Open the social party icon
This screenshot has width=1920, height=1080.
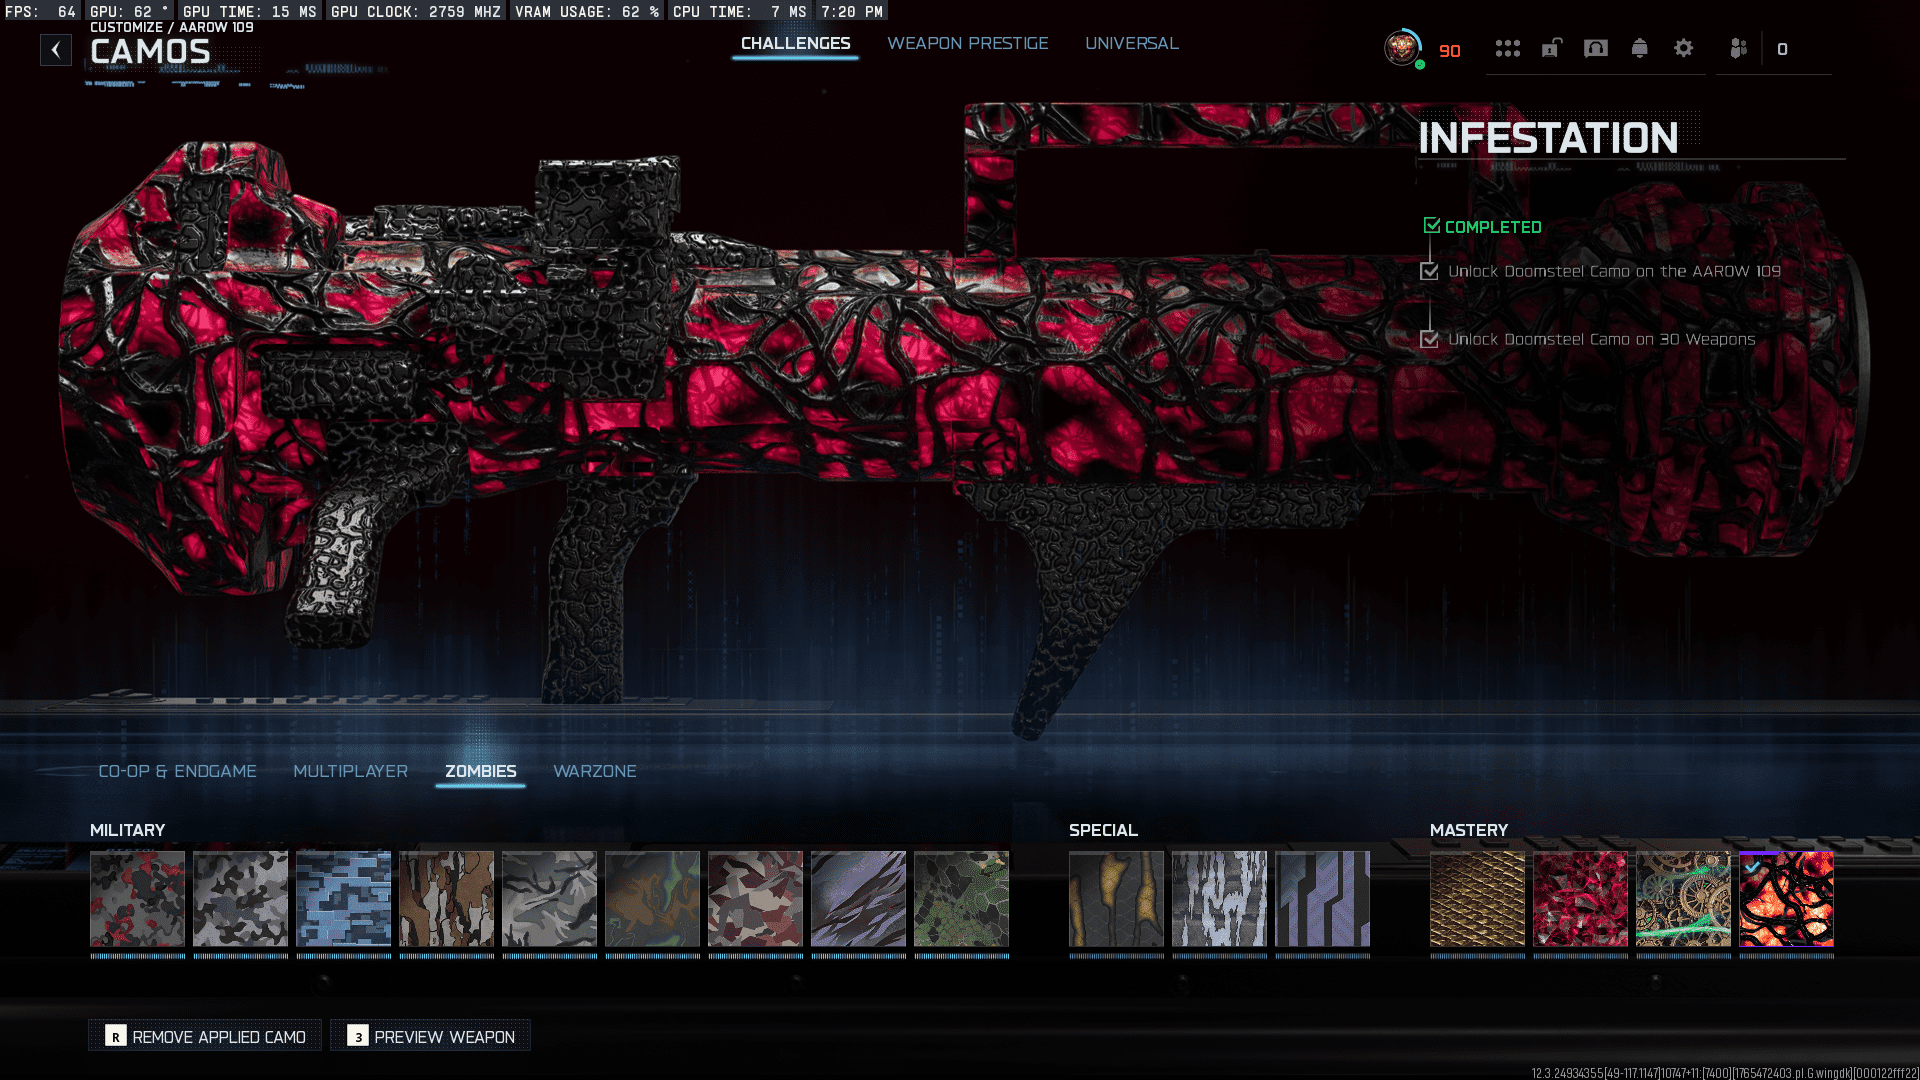(x=1739, y=48)
